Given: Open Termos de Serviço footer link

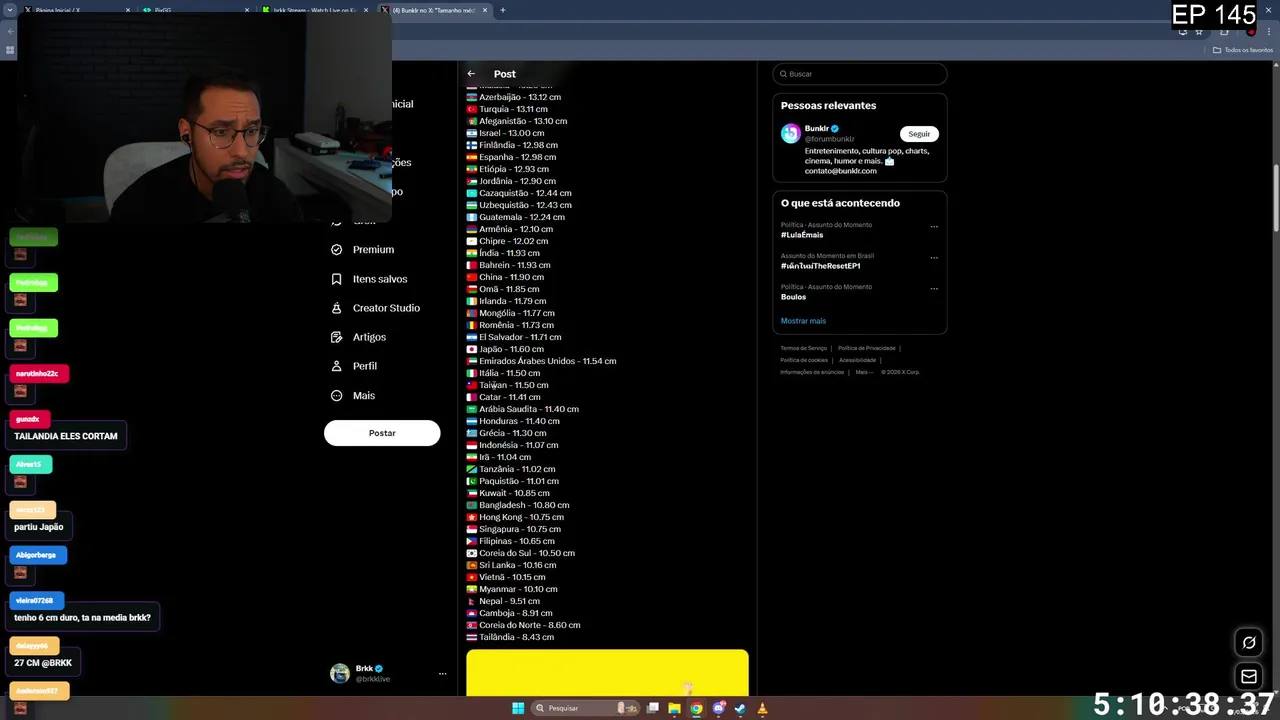Looking at the screenshot, I should click(x=803, y=348).
